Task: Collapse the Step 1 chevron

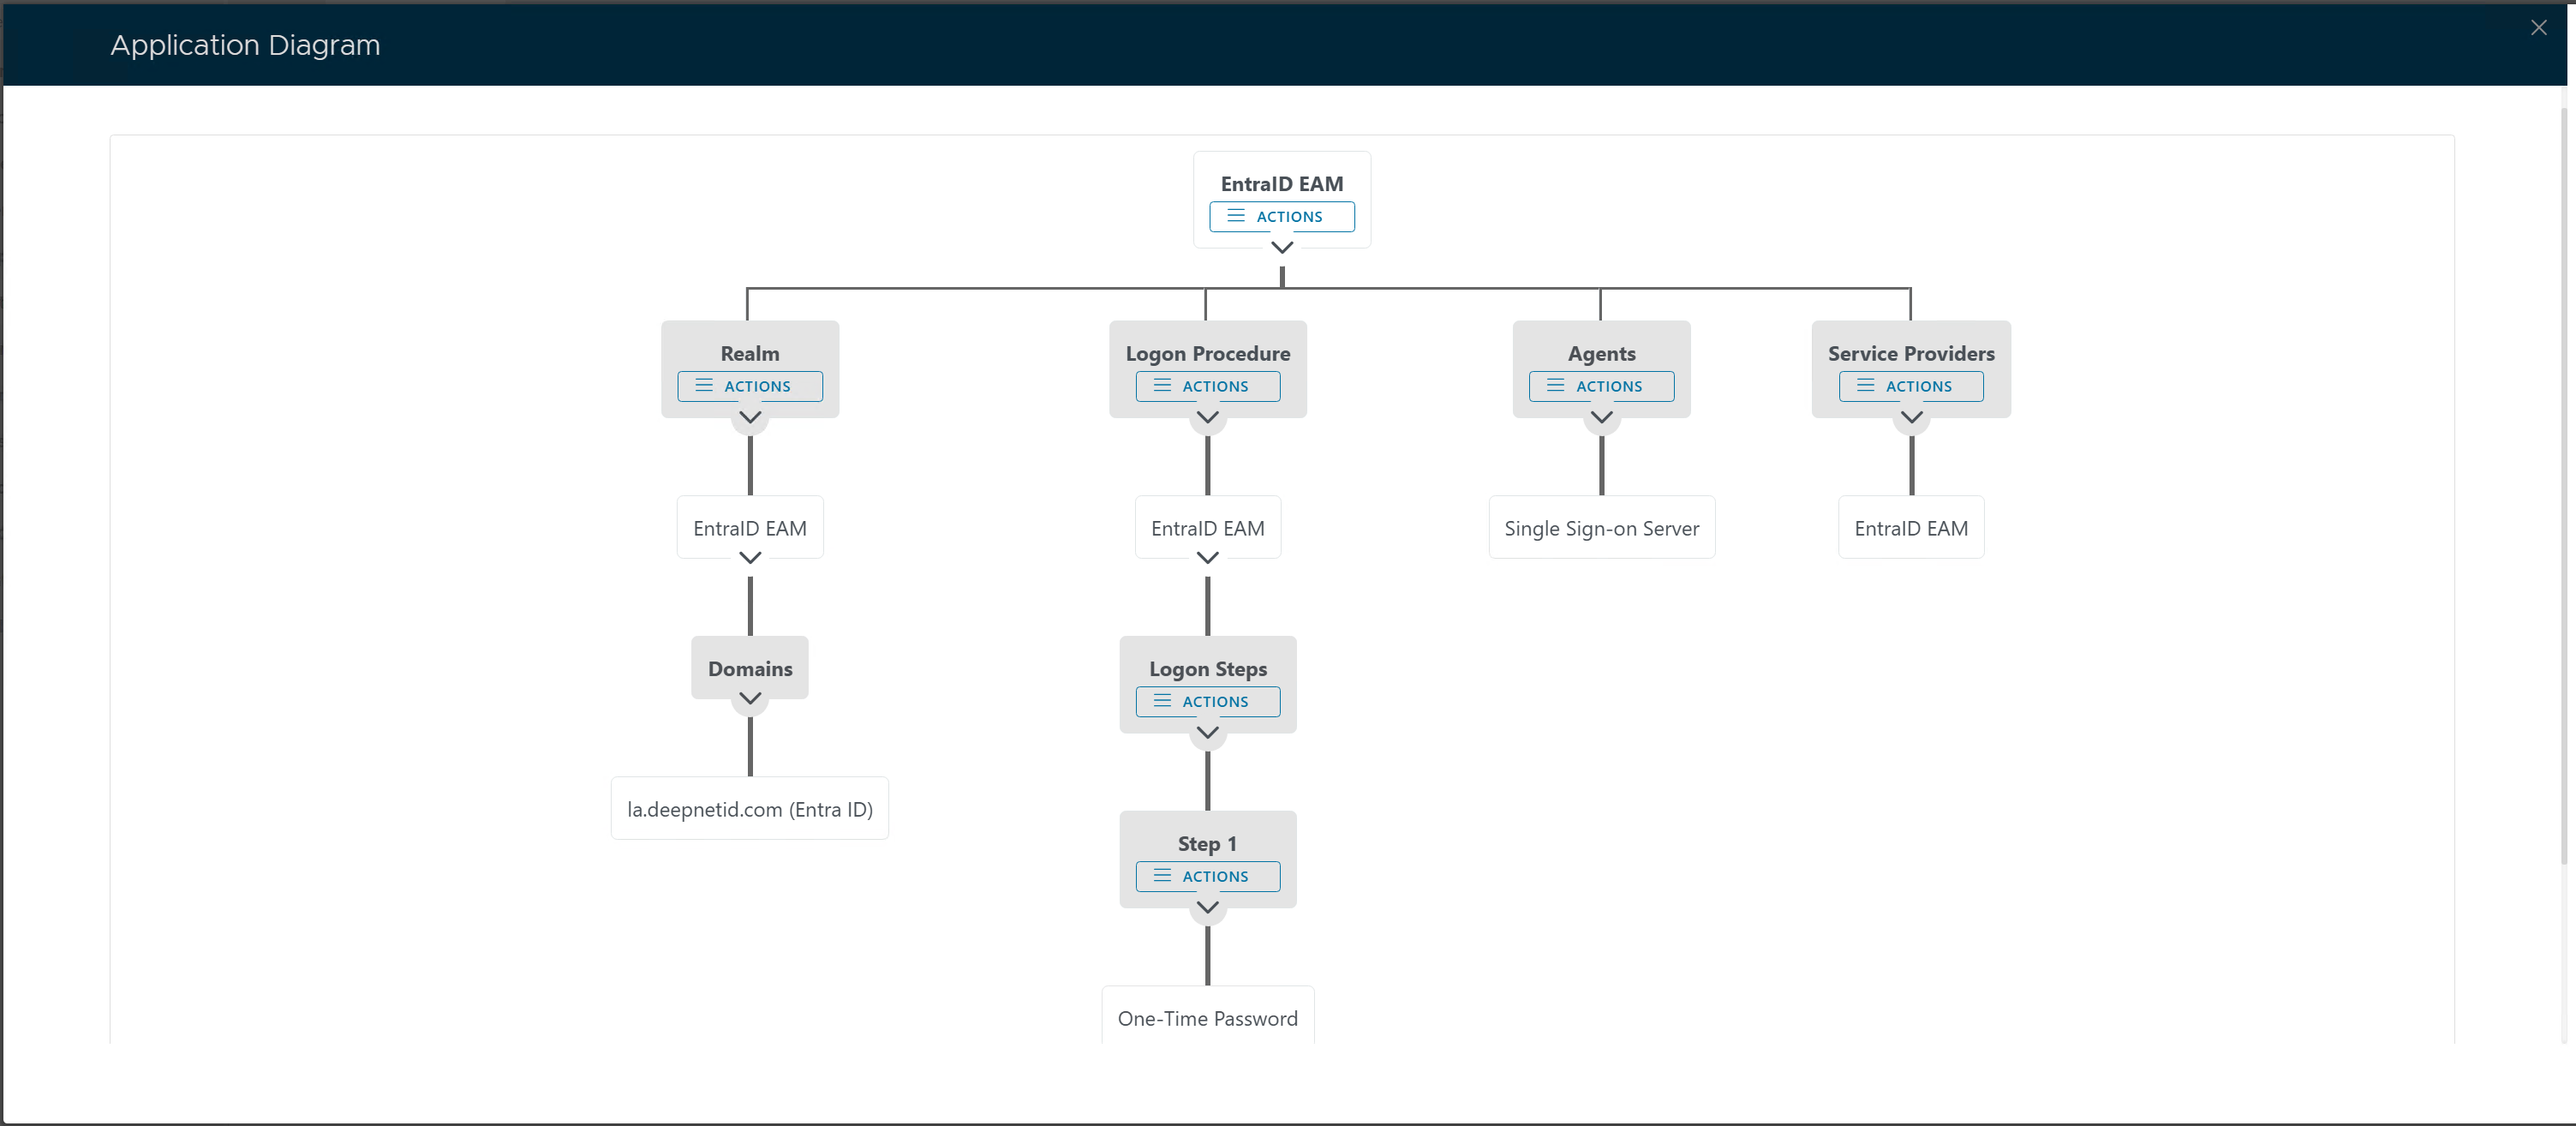Action: coord(1207,907)
